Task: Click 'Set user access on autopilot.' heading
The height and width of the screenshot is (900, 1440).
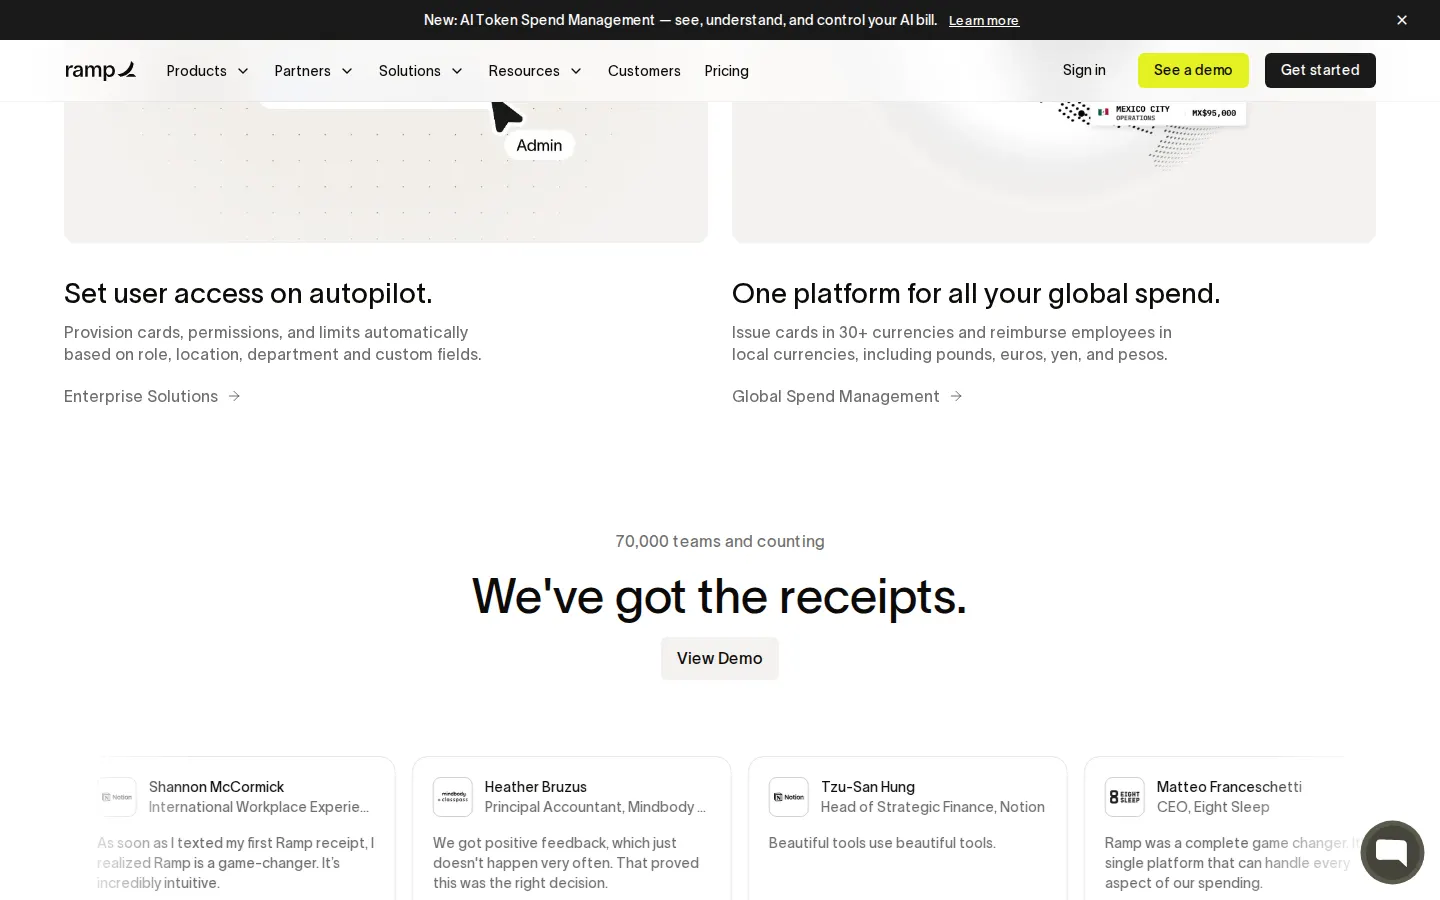Action: [x=248, y=293]
